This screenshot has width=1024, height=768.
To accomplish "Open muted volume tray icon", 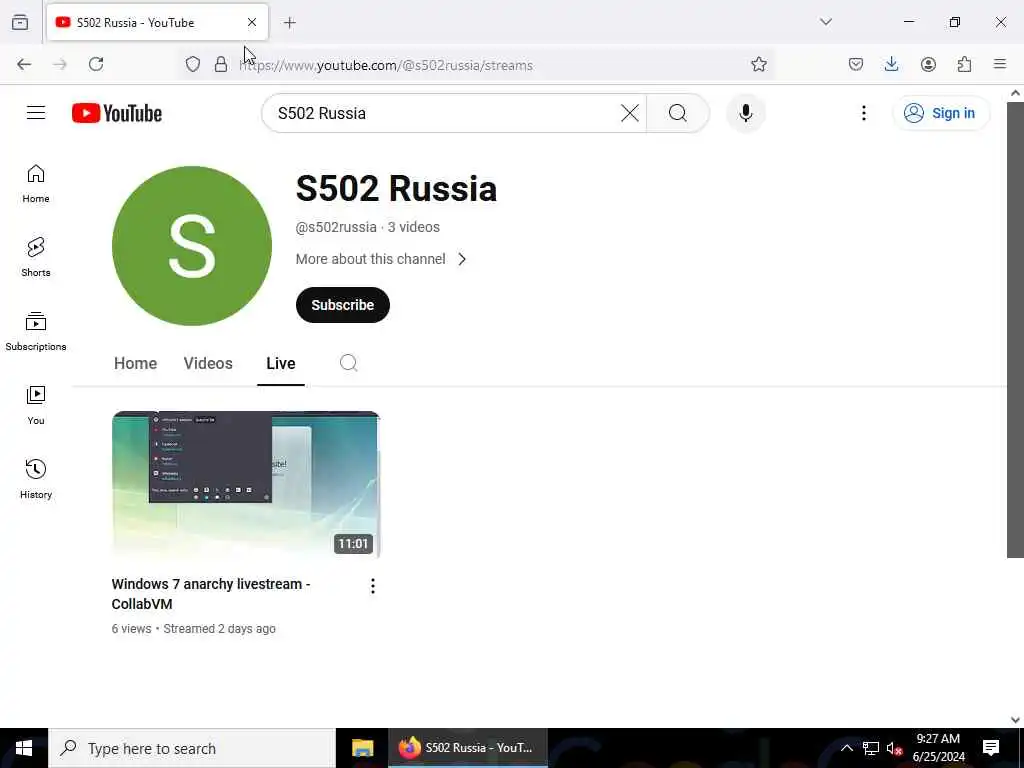I will point(894,748).
